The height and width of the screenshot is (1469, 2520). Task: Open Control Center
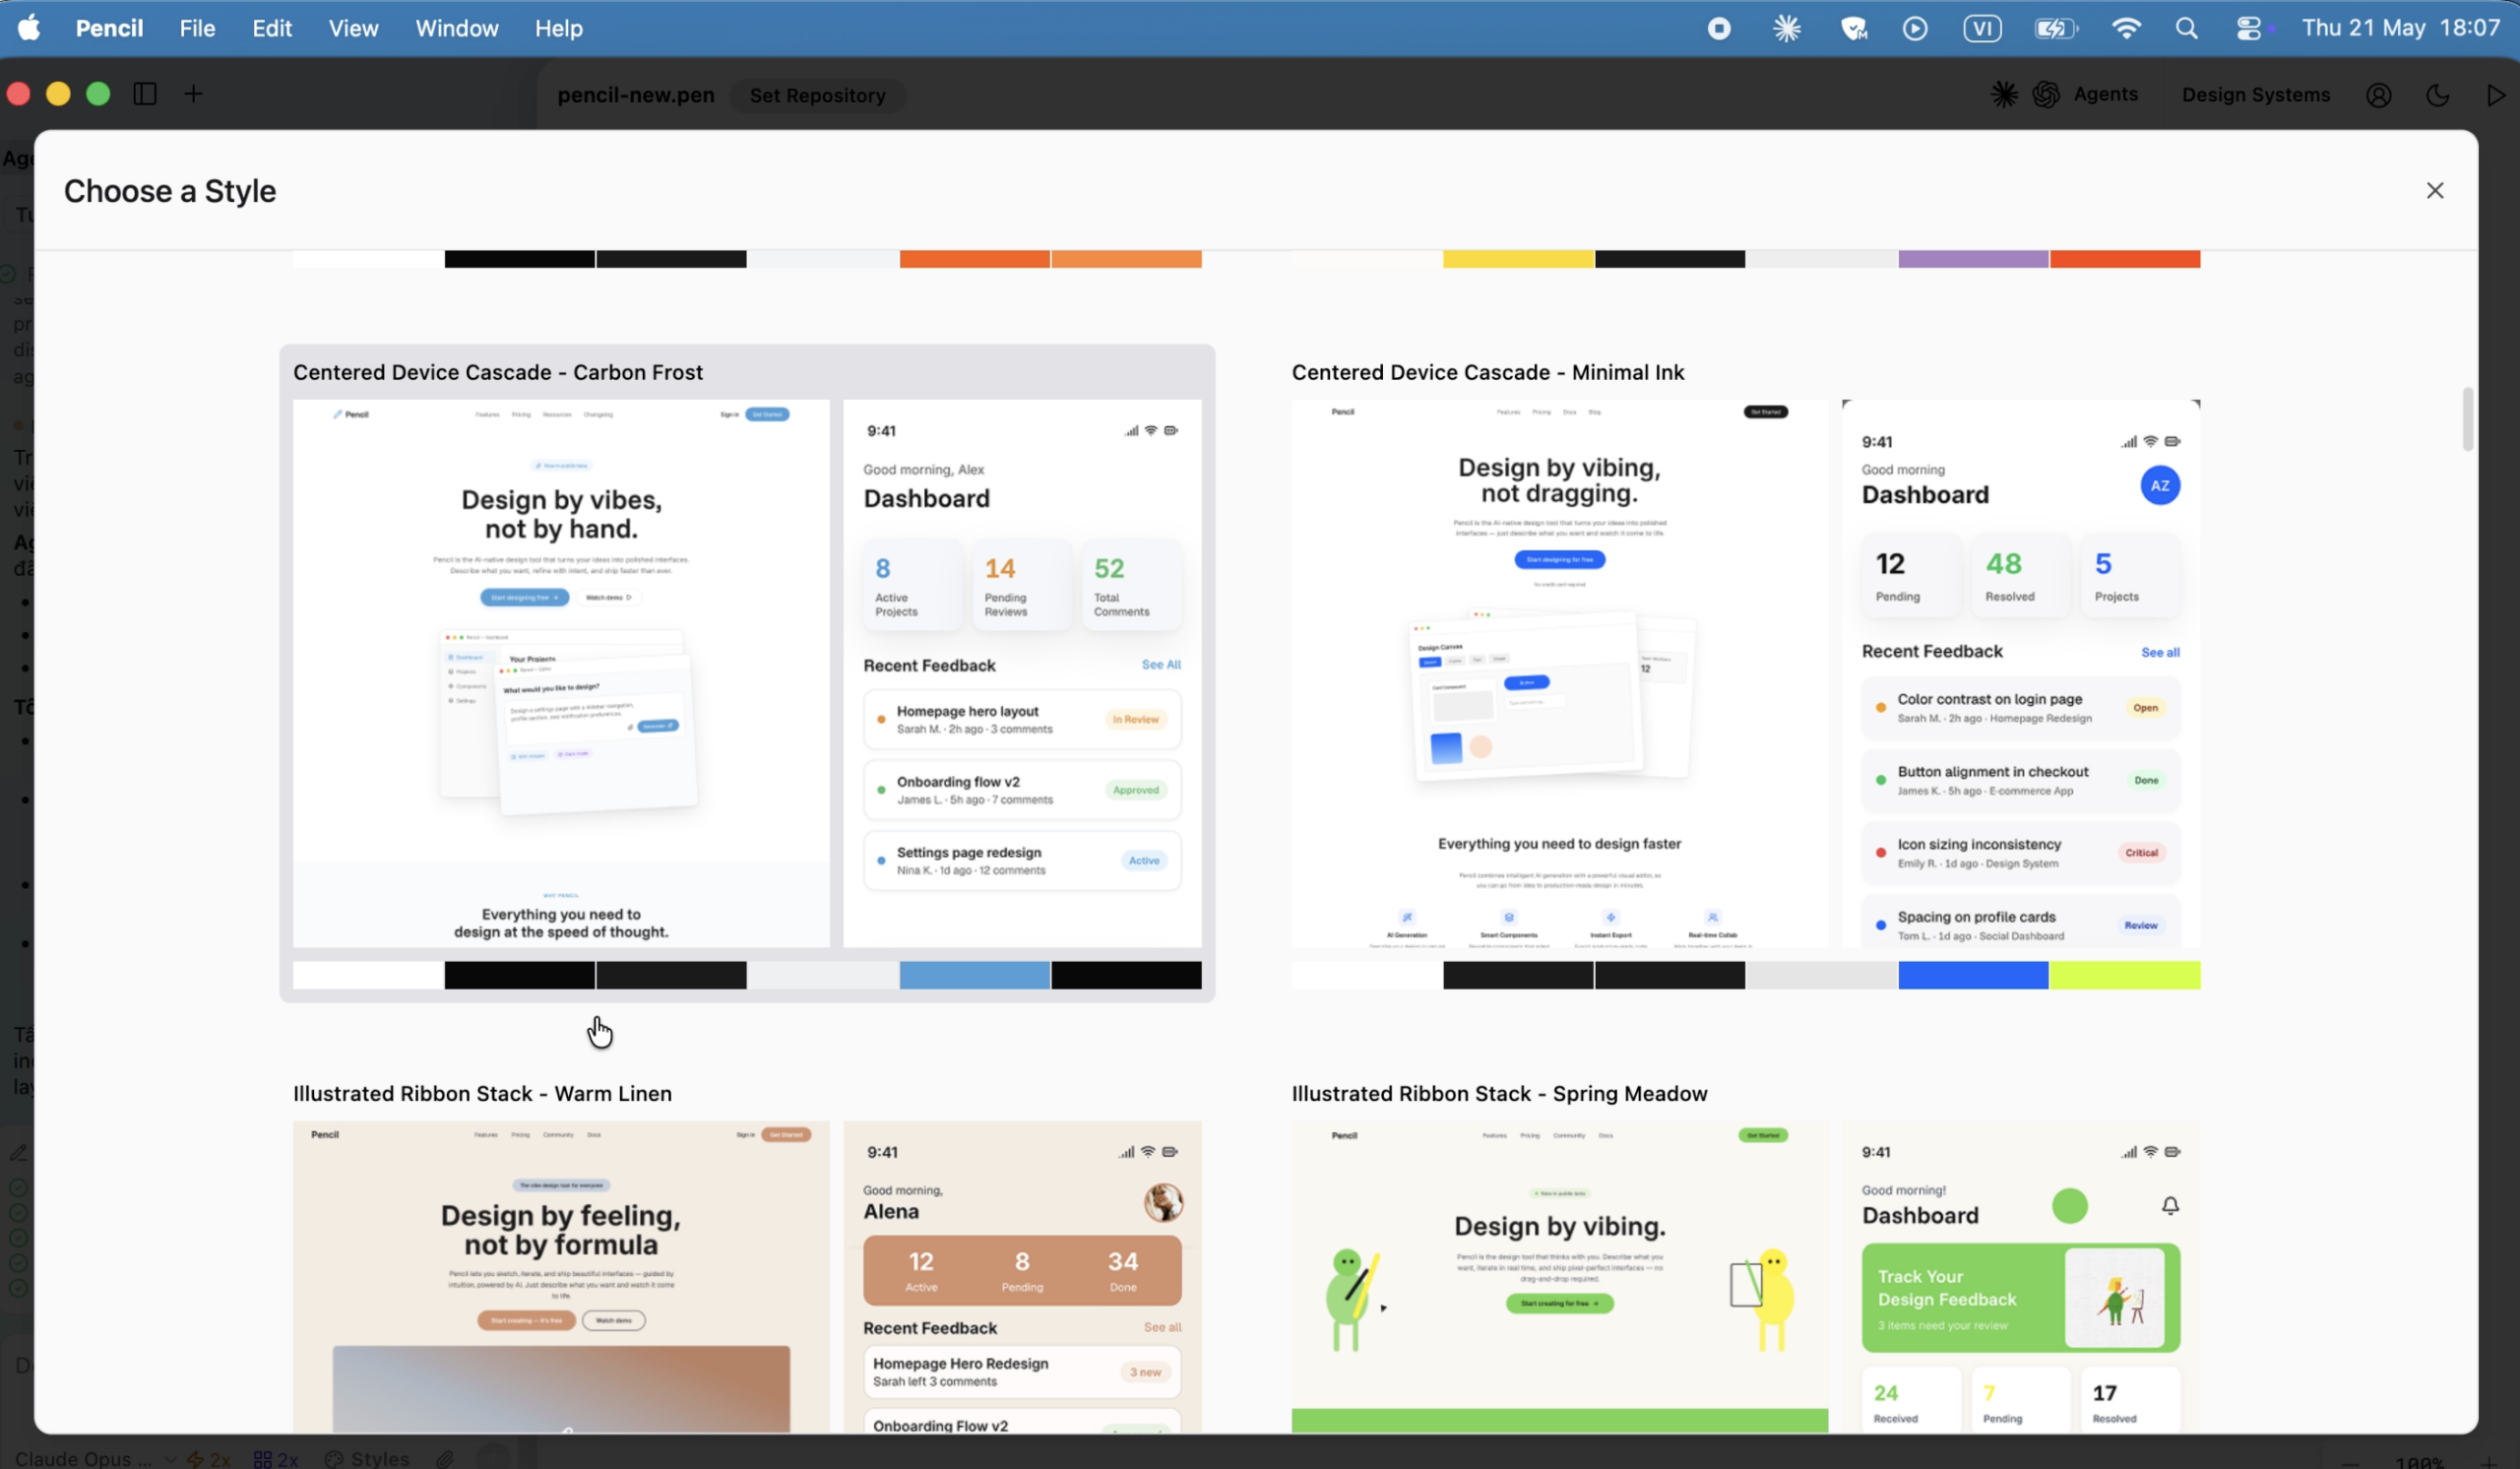2248,28
